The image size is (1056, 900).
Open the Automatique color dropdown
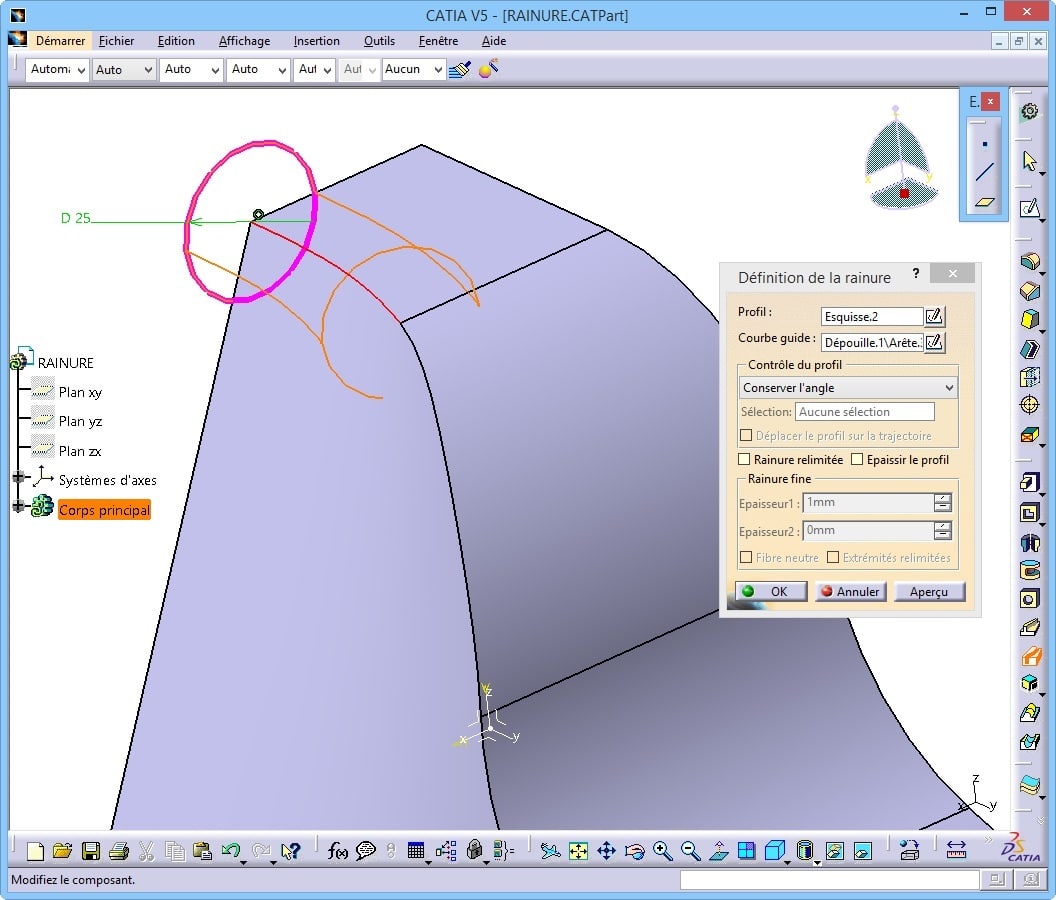57,69
